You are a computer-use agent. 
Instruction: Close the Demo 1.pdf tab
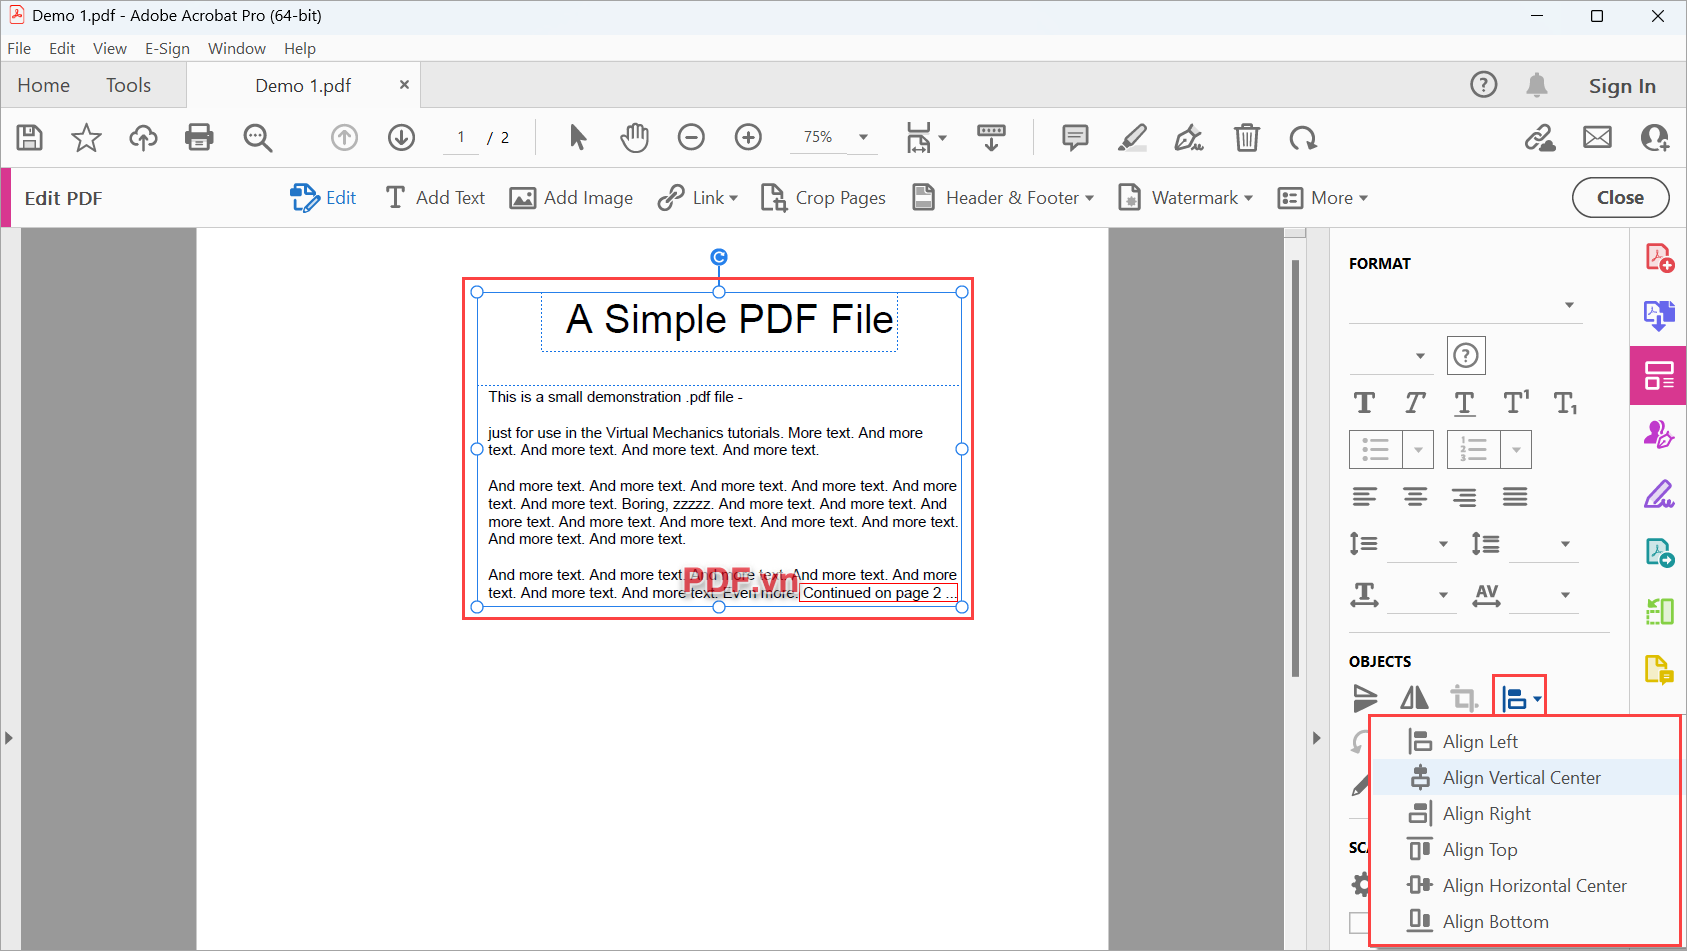pyautogui.click(x=404, y=84)
